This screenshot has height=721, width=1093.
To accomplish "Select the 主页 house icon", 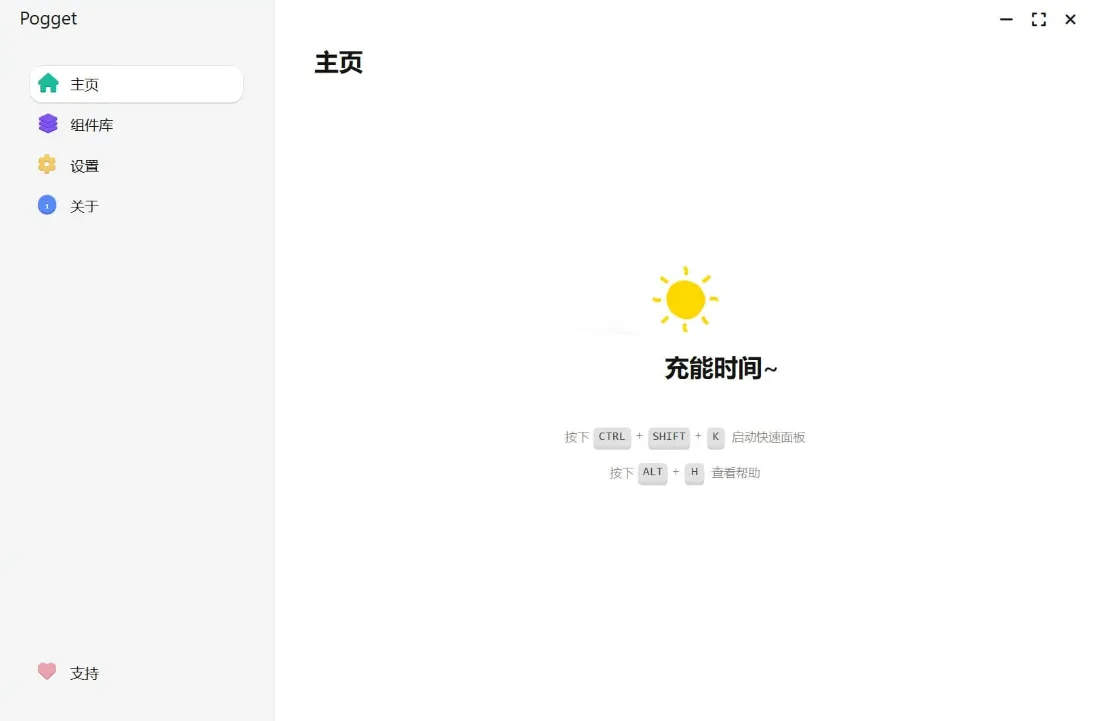I will coord(48,84).
